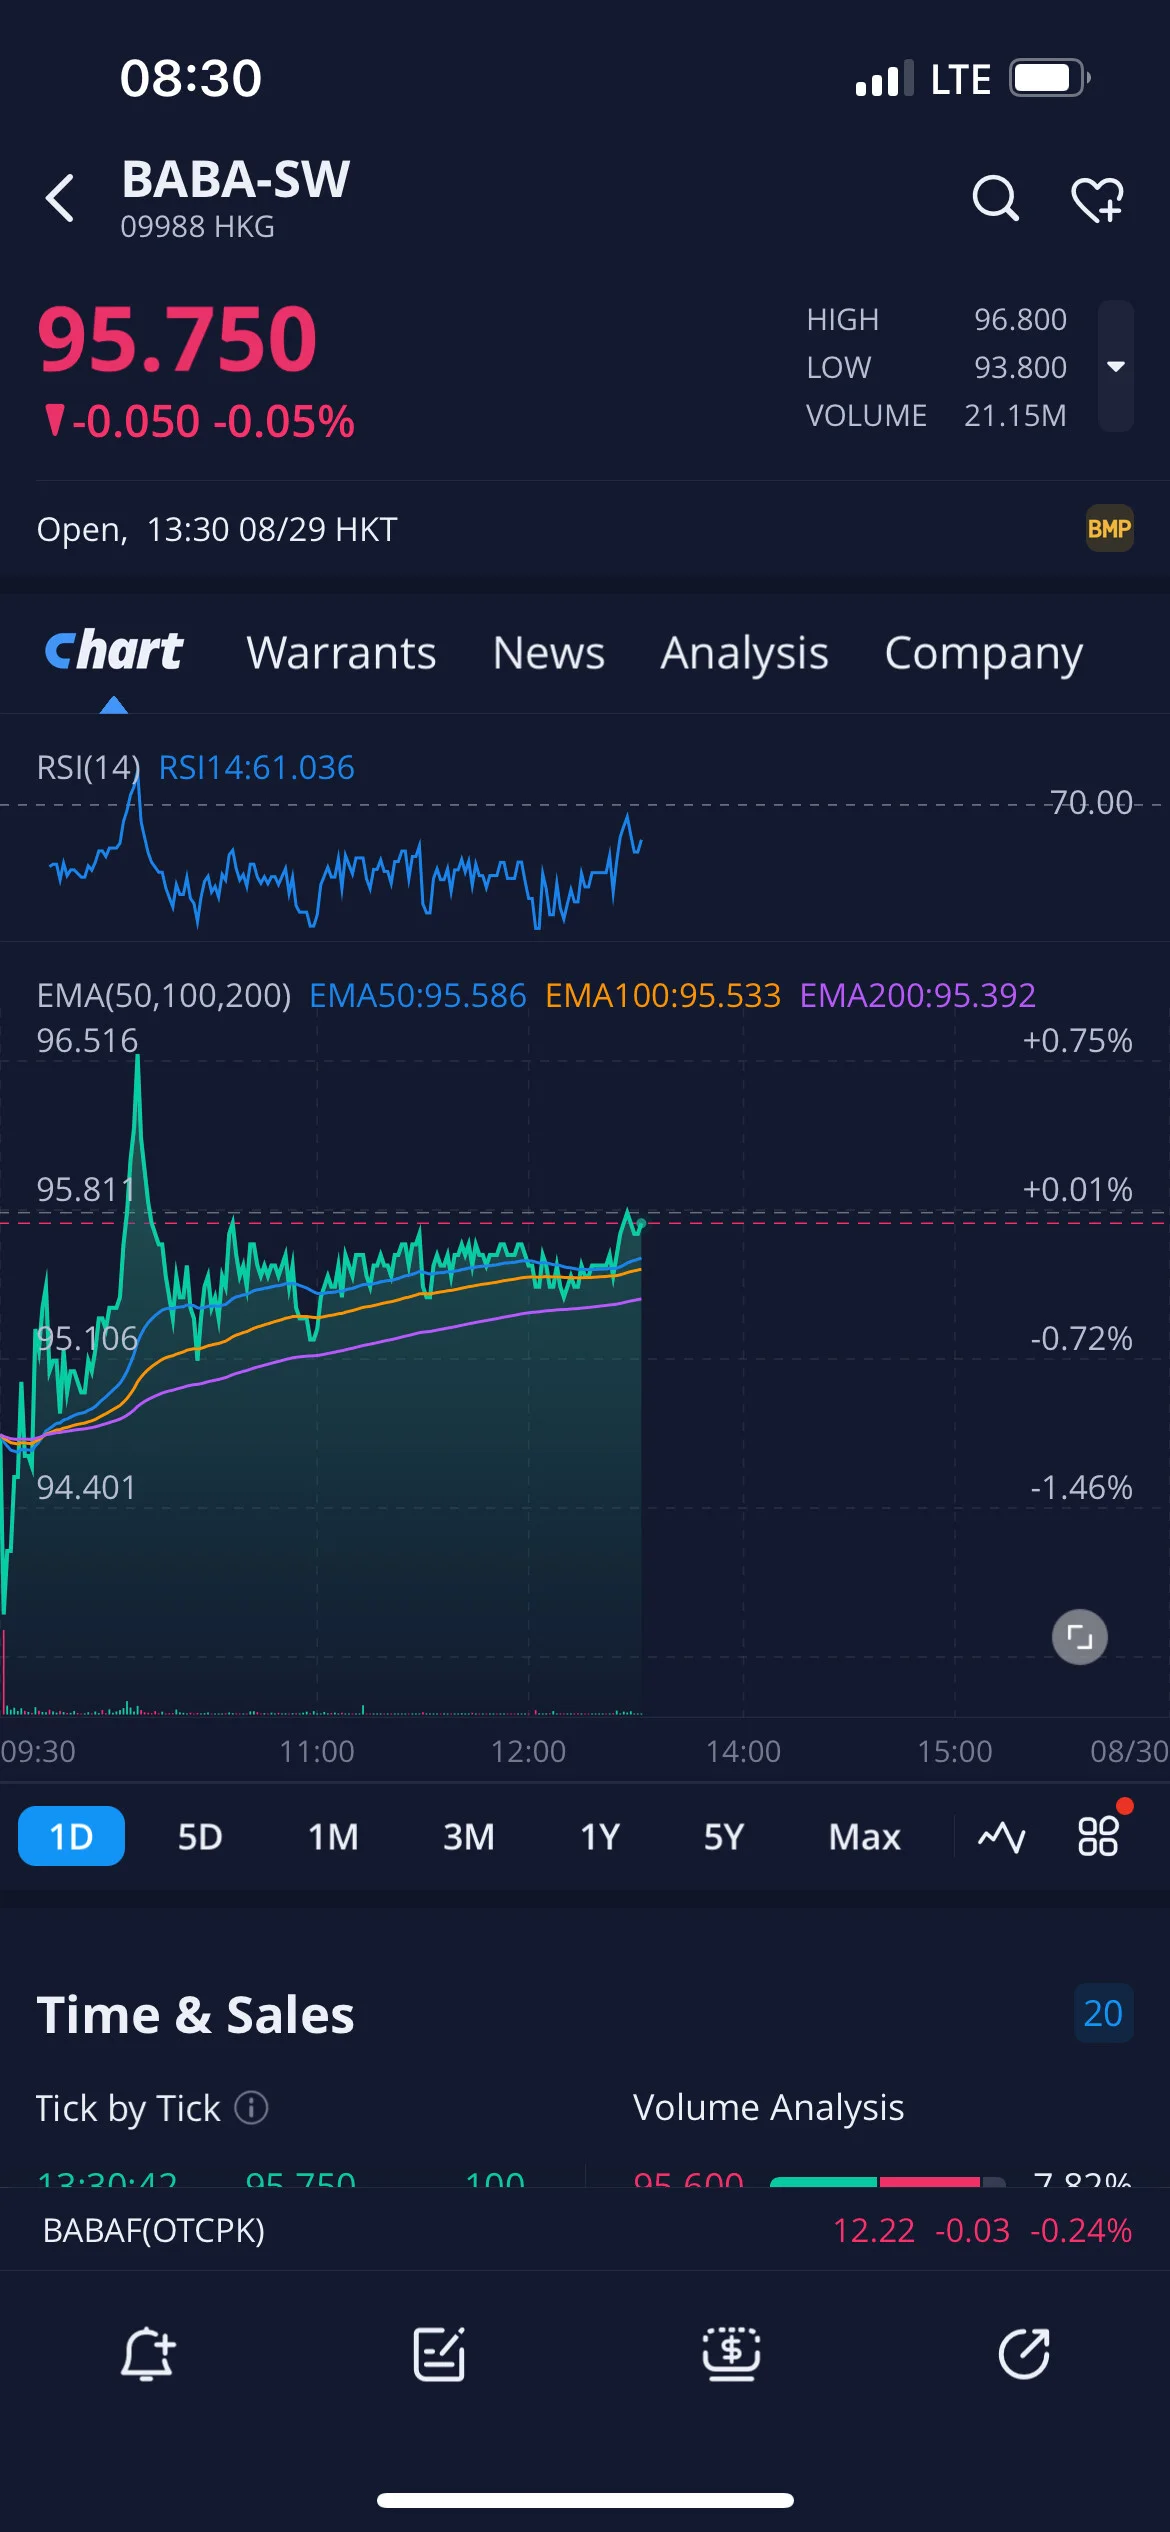The width and height of the screenshot is (1170, 2532).
Task: Open chart type line icon
Action: 1001,1837
